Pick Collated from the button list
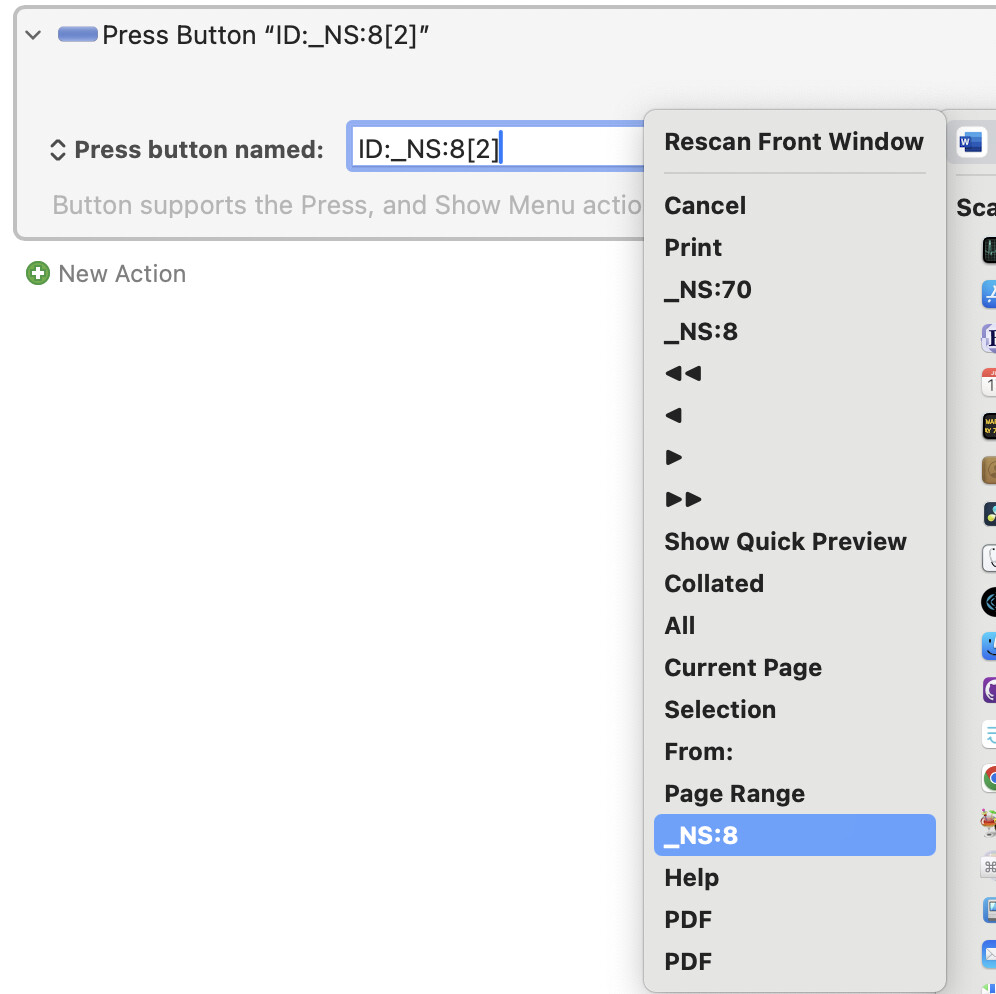996x994 pixels. pyautogui.click(x=714, y=584)
